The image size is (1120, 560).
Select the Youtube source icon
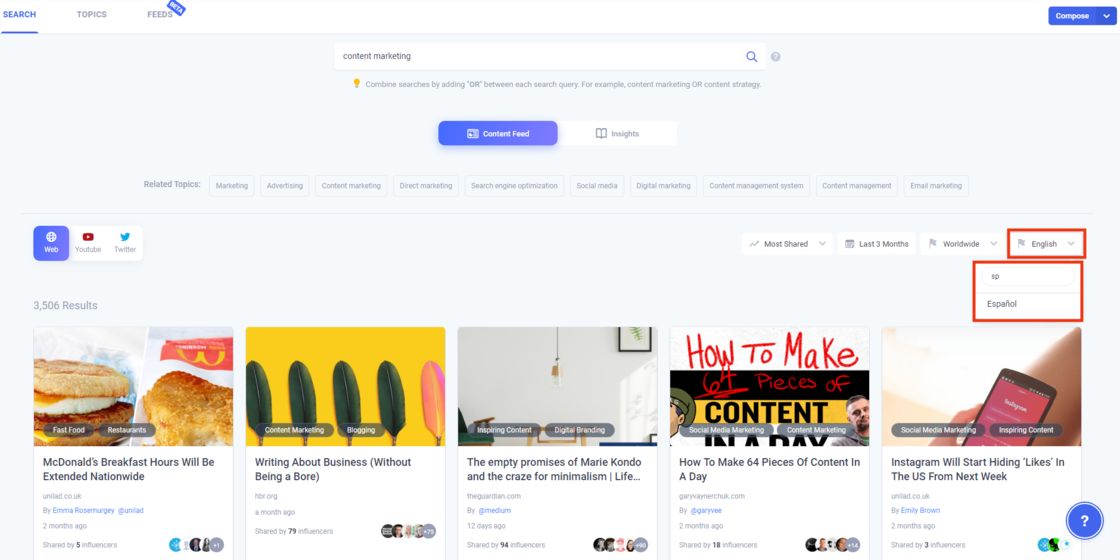pyautogui.click(x=88, y=243)
